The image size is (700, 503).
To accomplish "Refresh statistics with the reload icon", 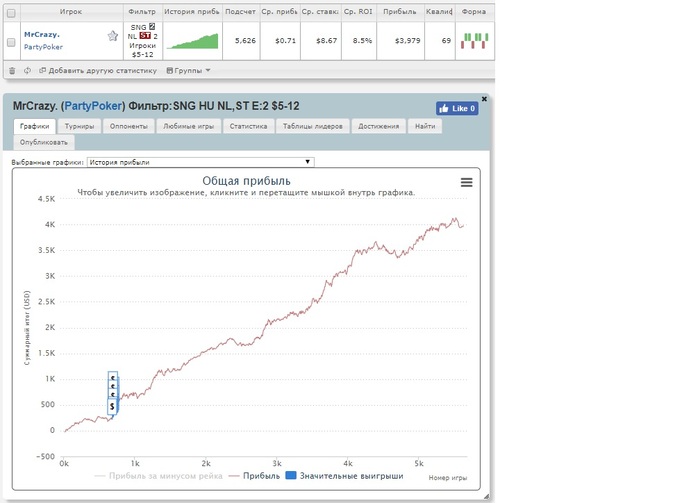I will [x=27, y=71].
